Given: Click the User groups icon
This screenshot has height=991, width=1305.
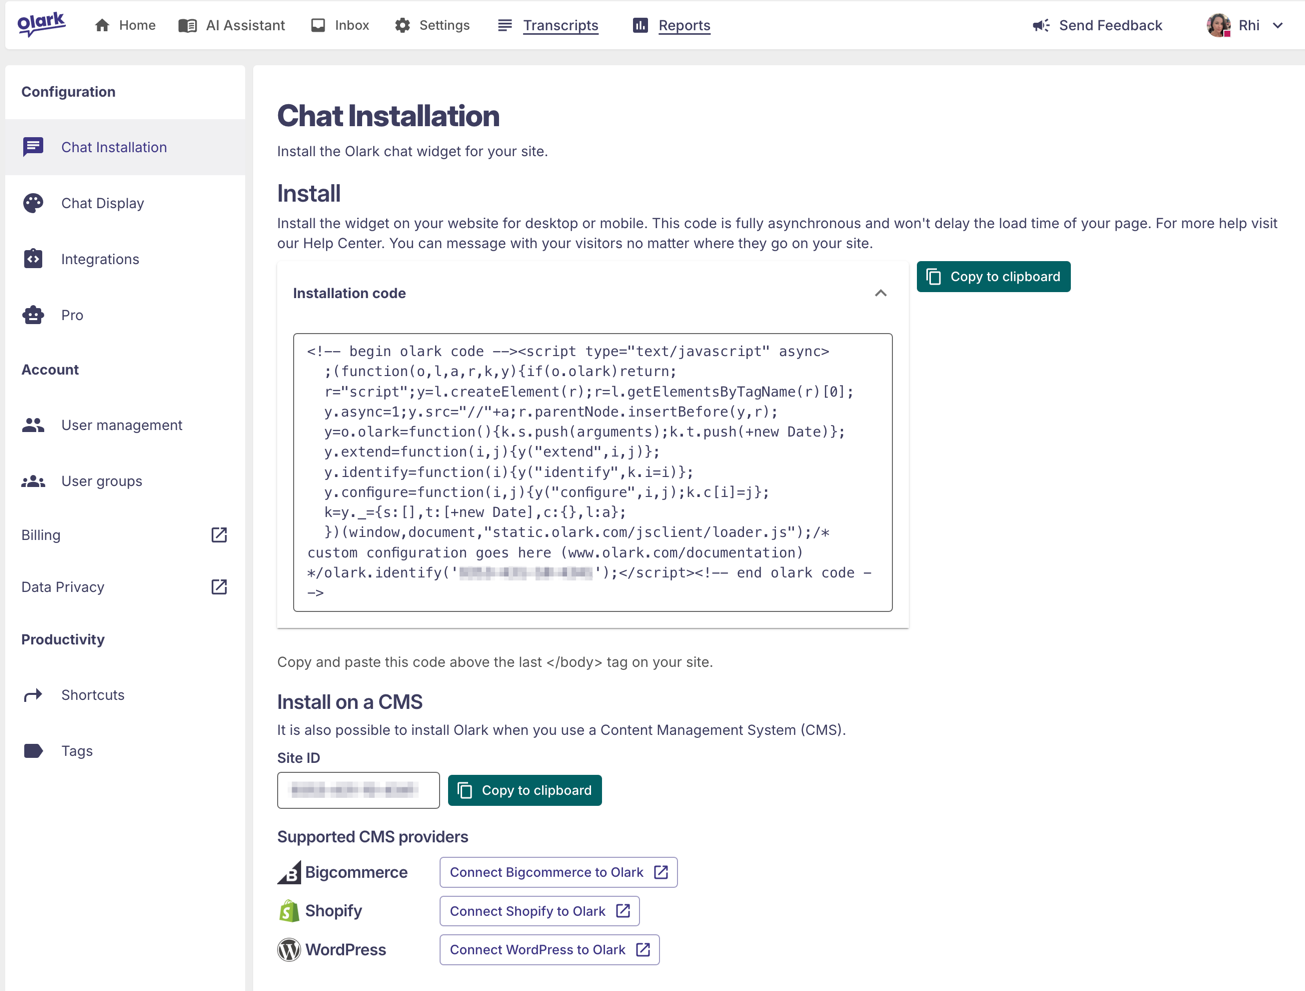Looking at the screenshot, I should [x=33, y=481].
